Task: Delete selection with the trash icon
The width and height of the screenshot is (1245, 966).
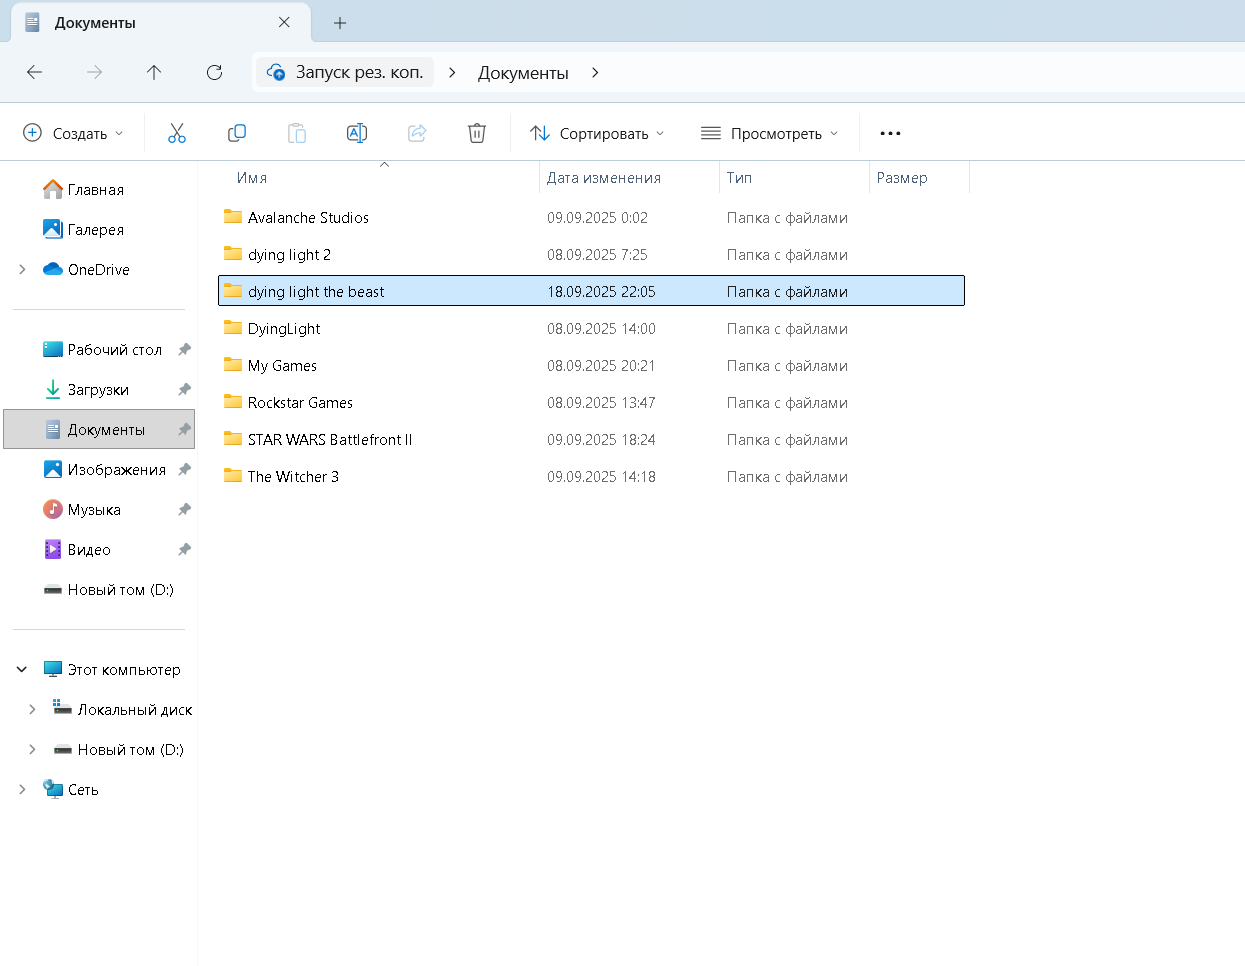Action: 477,133
